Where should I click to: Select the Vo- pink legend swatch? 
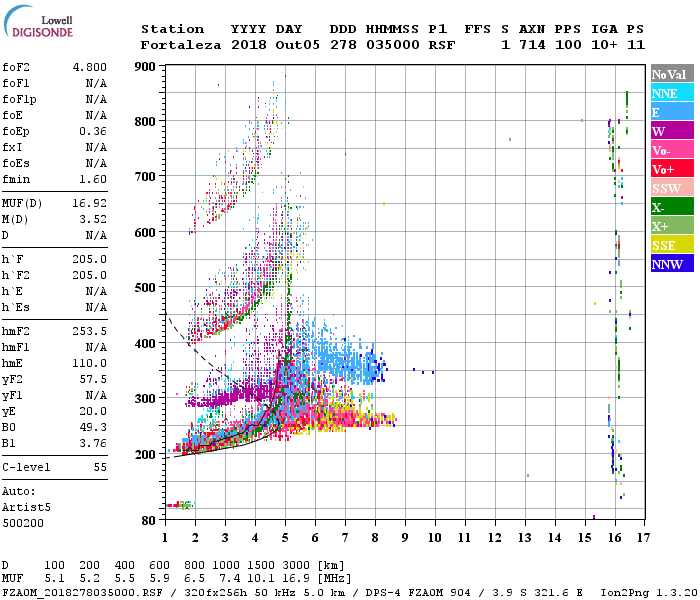click(672, 150)
